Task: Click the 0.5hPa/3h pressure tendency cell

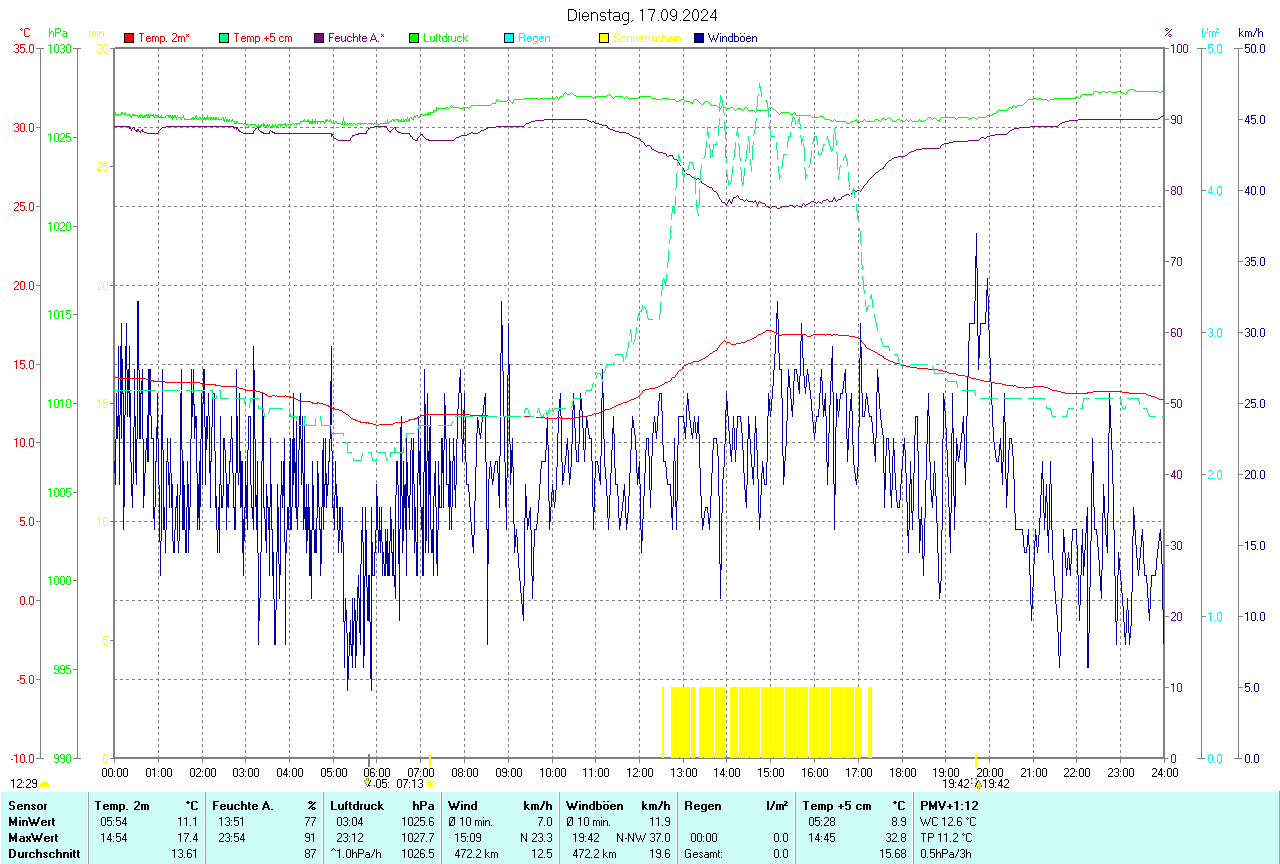Action: point(948,854)
